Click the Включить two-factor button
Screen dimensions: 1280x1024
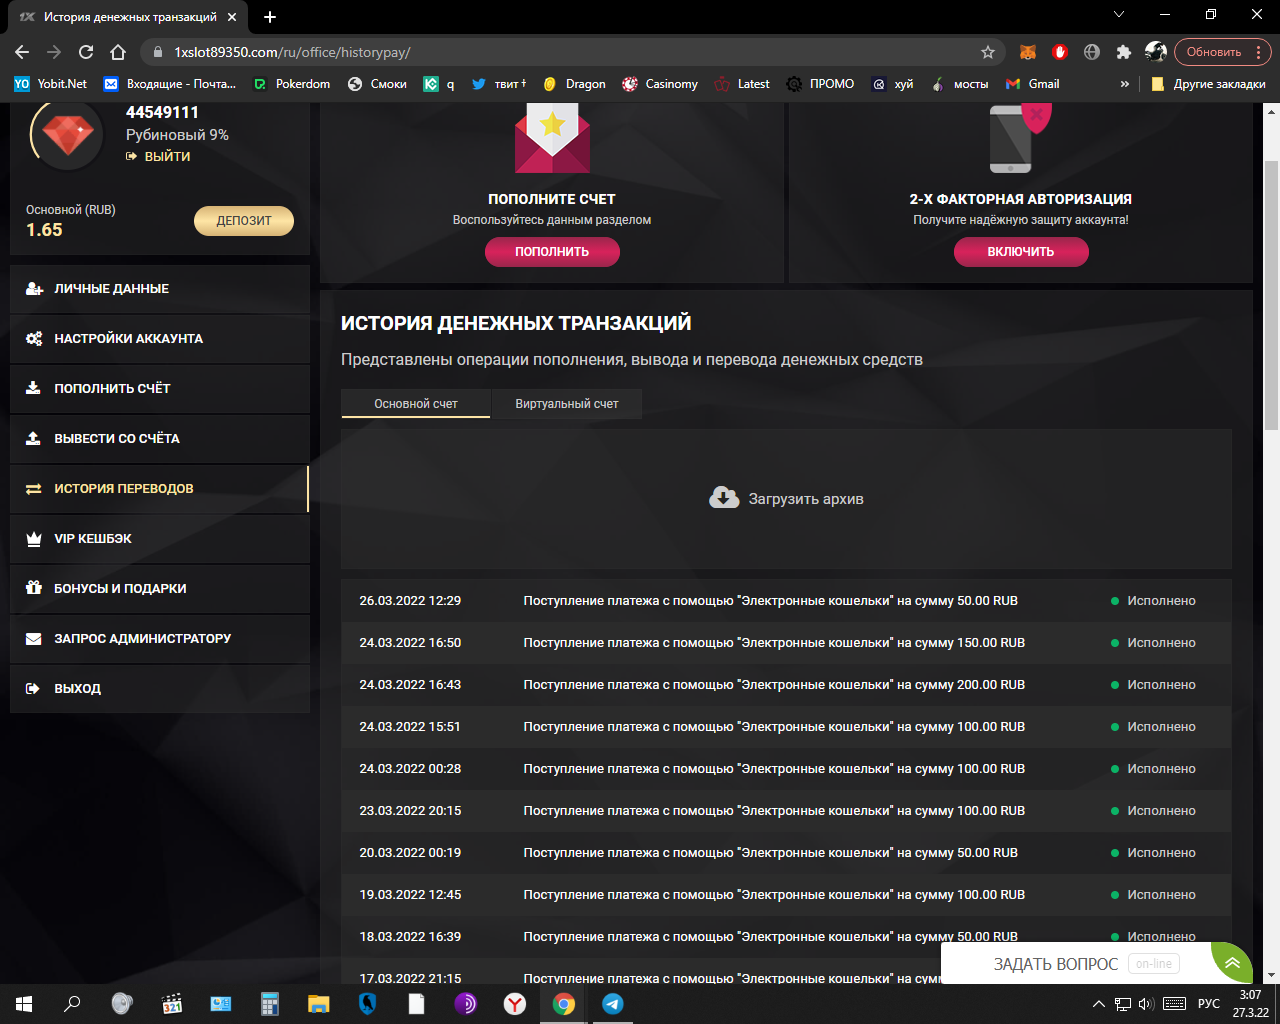pyautogui.click(x=1021, y=252)
